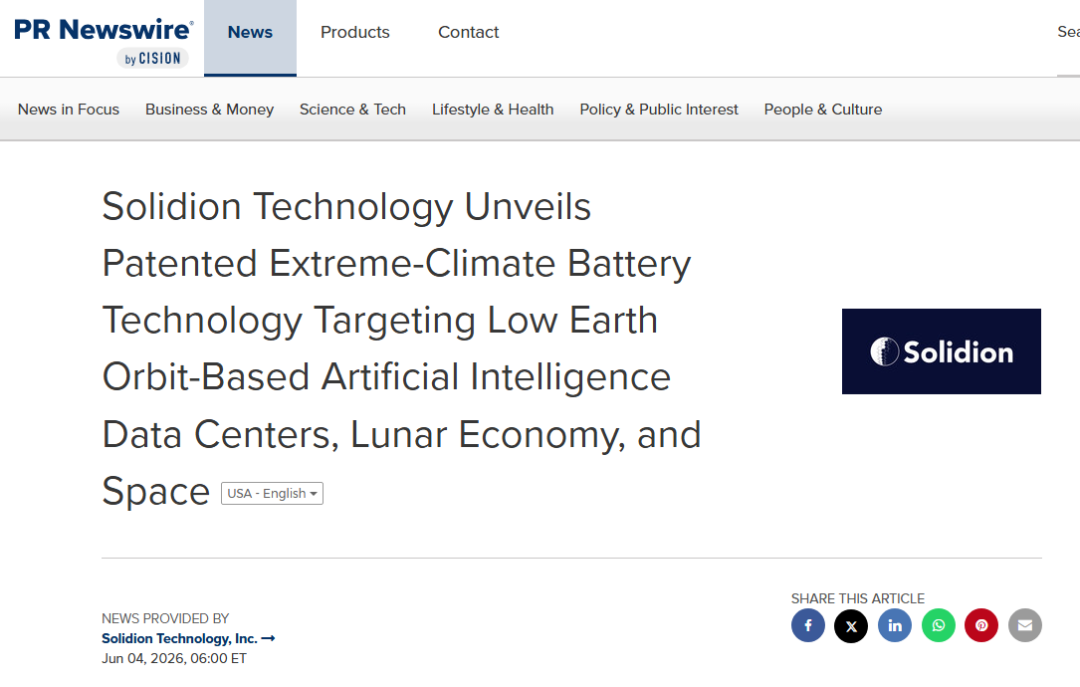
Task: Open USA - English language dropdown
Action: [272, 493]
